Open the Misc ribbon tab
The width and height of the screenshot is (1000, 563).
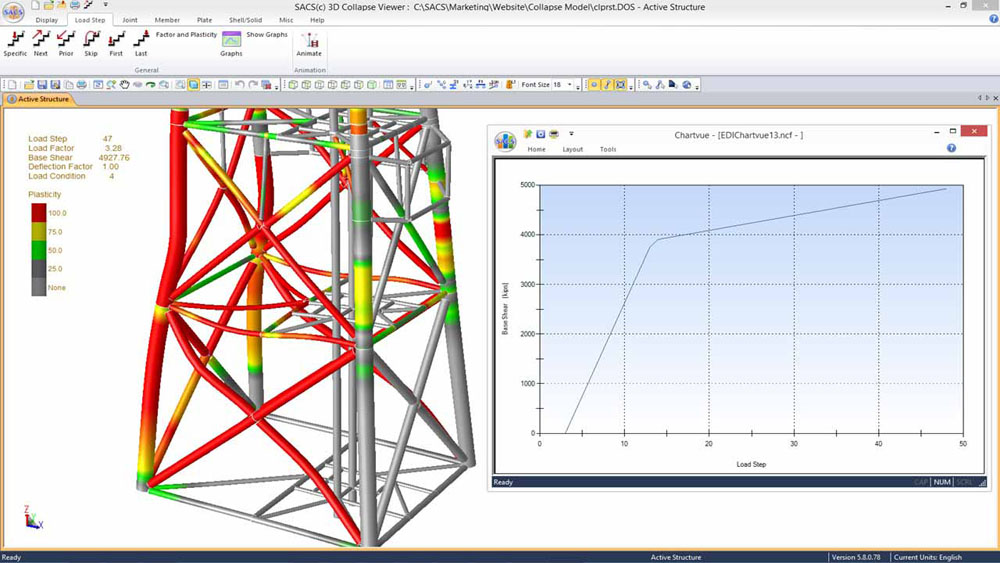pyautogui.click(x=286, y=20)
